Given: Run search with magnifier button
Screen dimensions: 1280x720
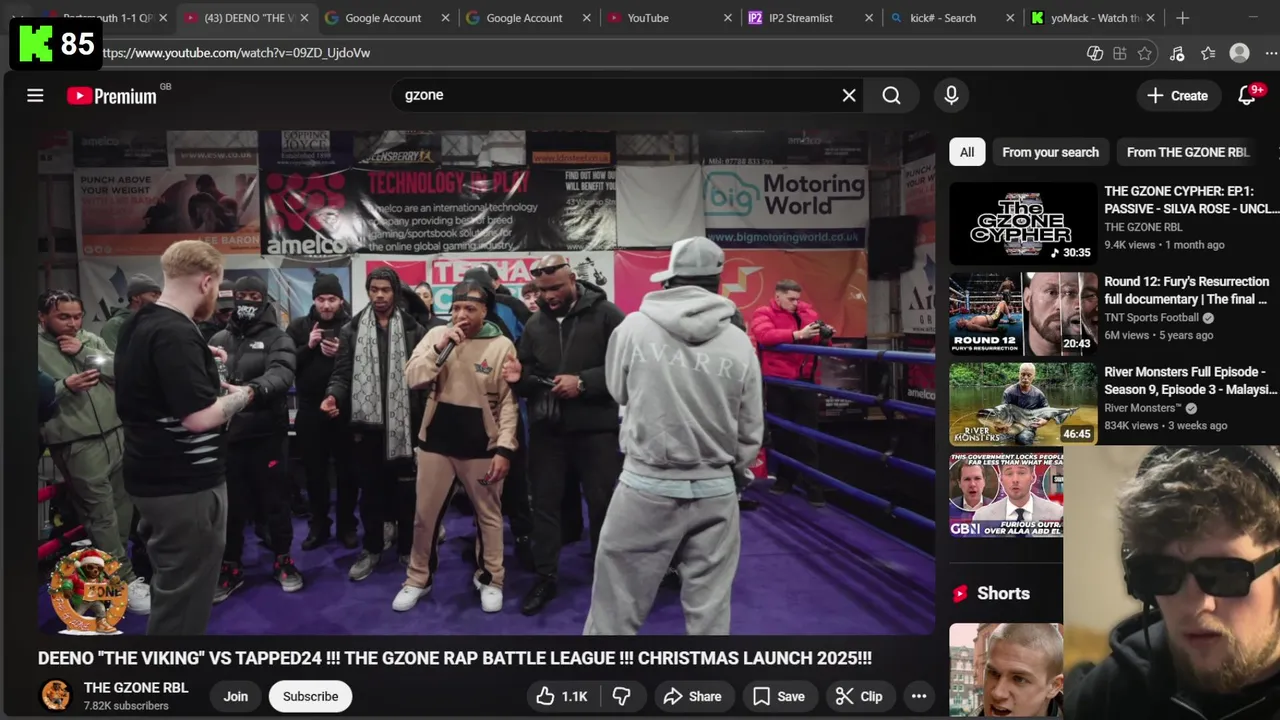Looking at the screenshot, I should (891, 95).
